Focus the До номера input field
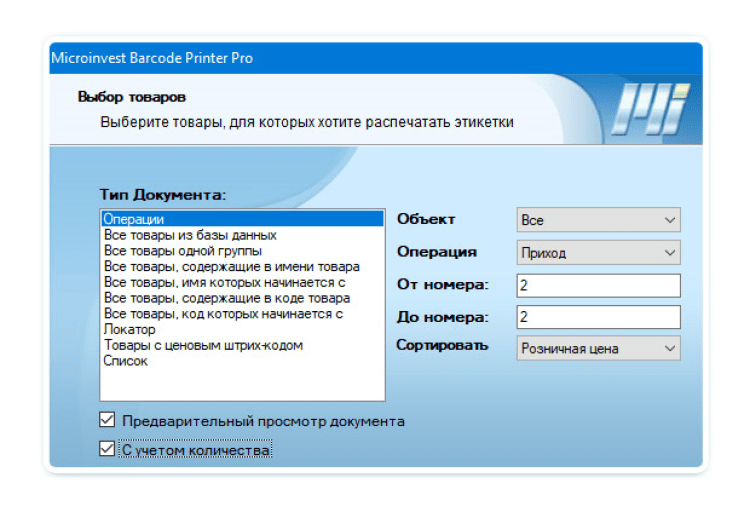 point(598,317)
